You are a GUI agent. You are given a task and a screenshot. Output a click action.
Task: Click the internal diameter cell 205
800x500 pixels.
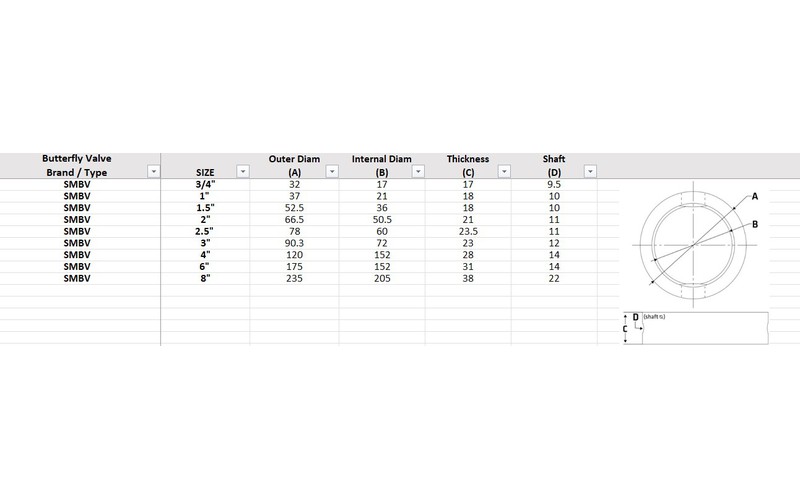tap(381, 280)
